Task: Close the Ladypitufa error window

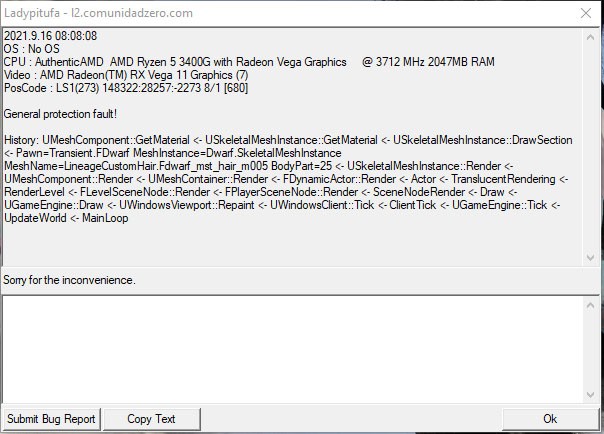Action: click(586, 13)
